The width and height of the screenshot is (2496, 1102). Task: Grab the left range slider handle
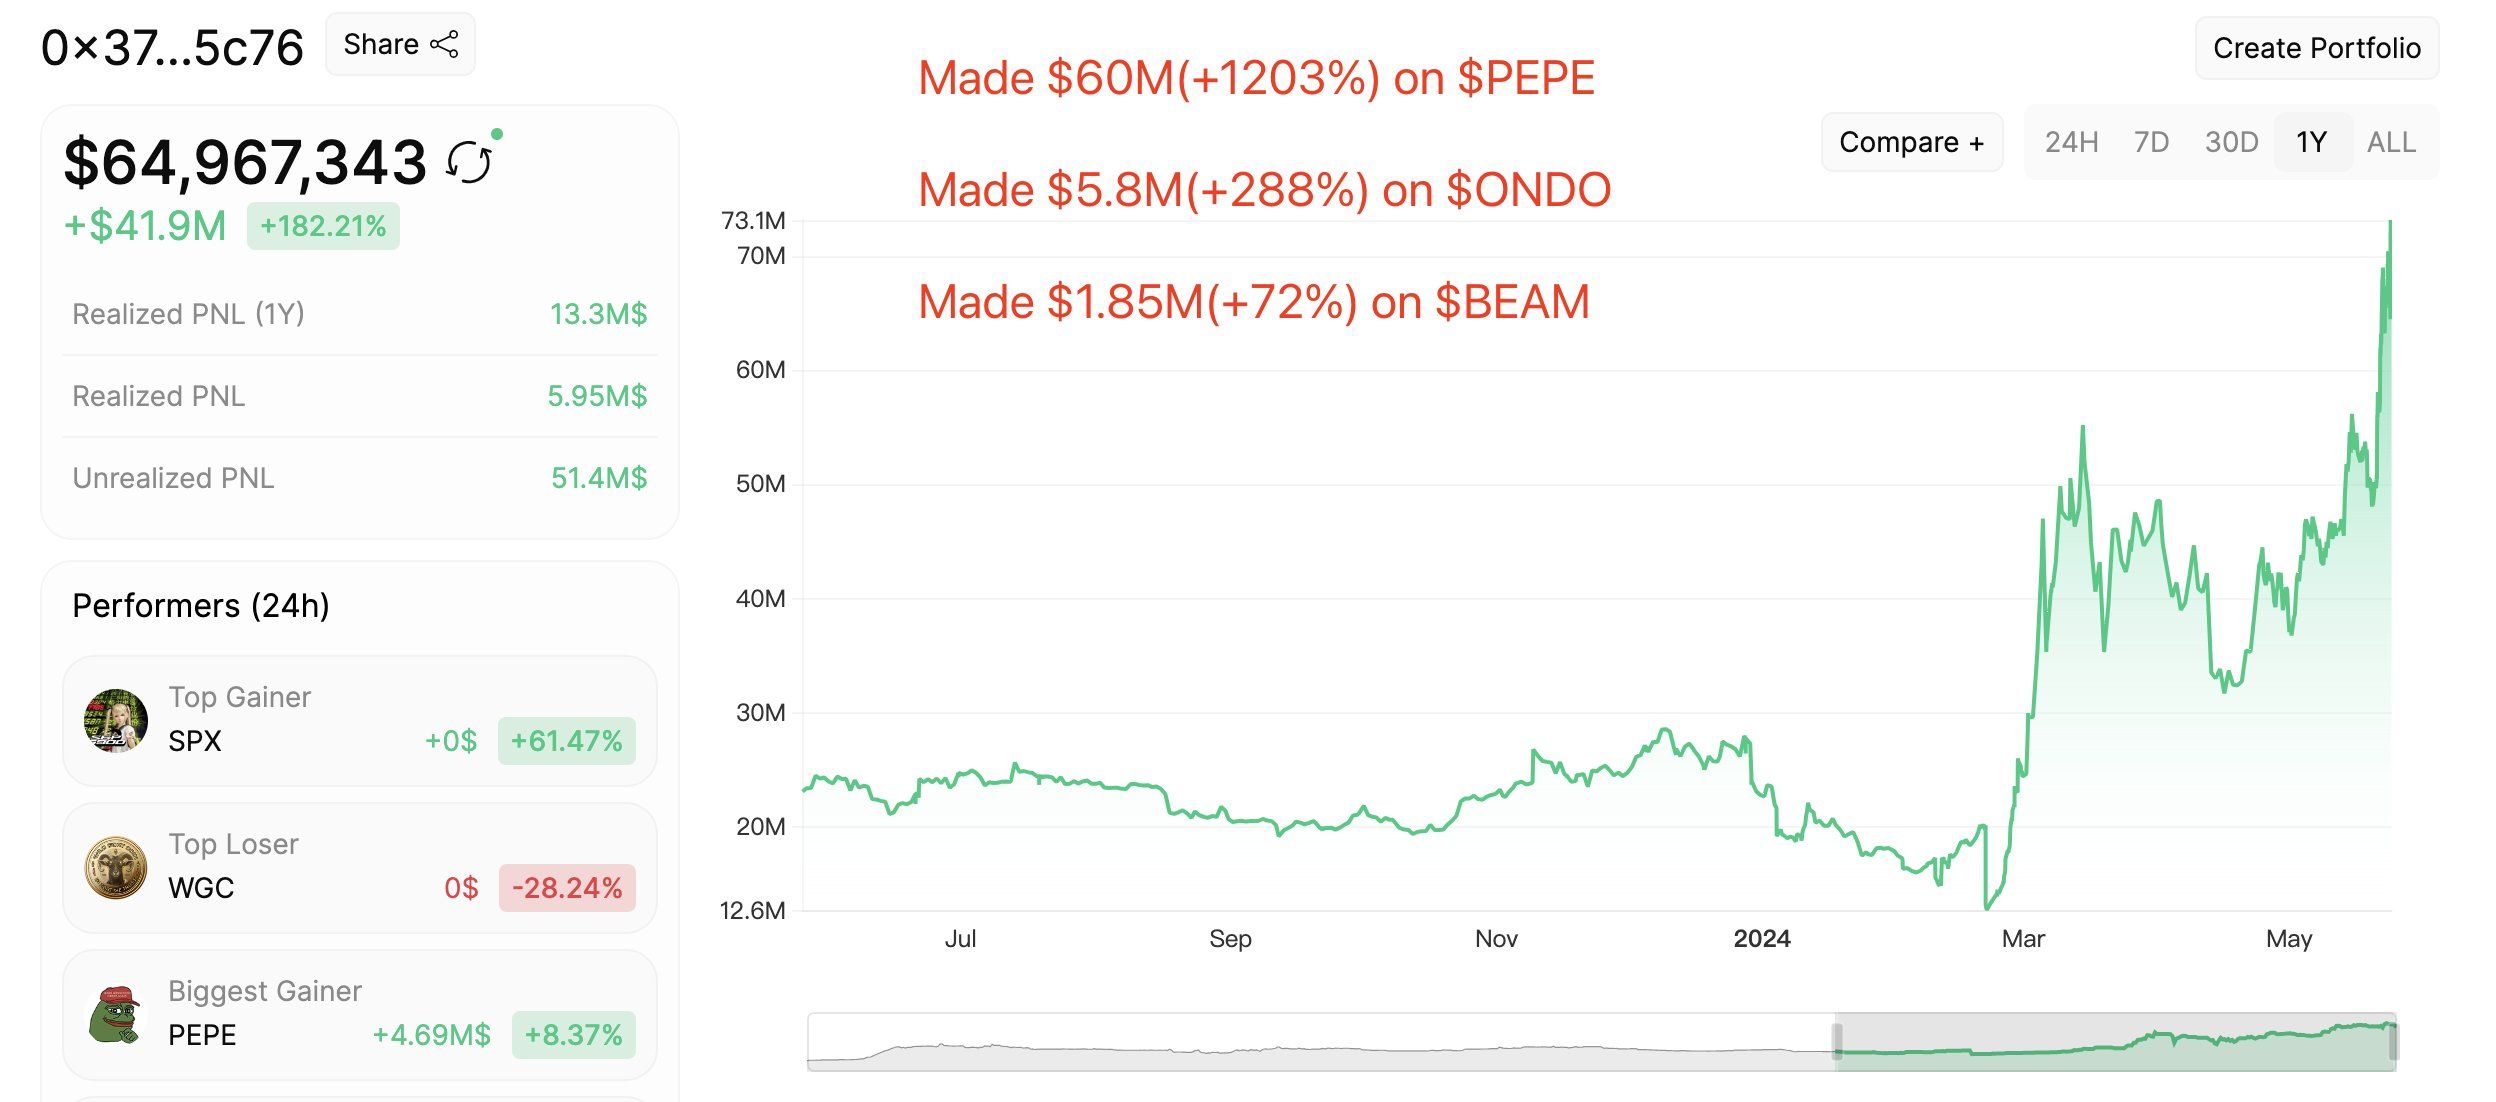1837,1042
